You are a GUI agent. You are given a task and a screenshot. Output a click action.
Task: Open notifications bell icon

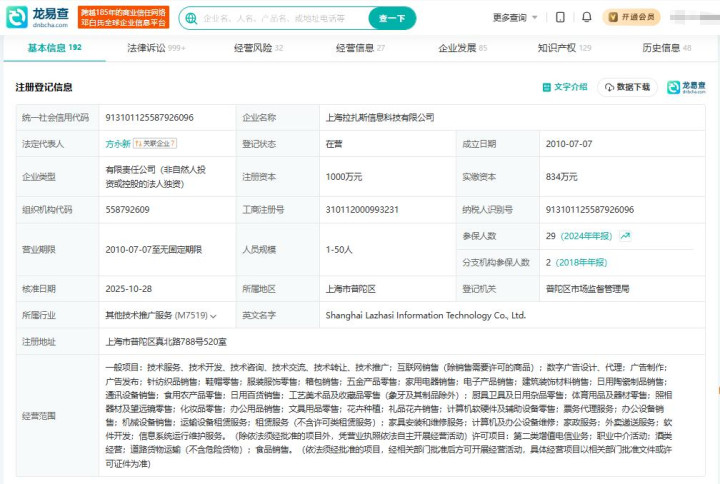click(x=585, y=17)
